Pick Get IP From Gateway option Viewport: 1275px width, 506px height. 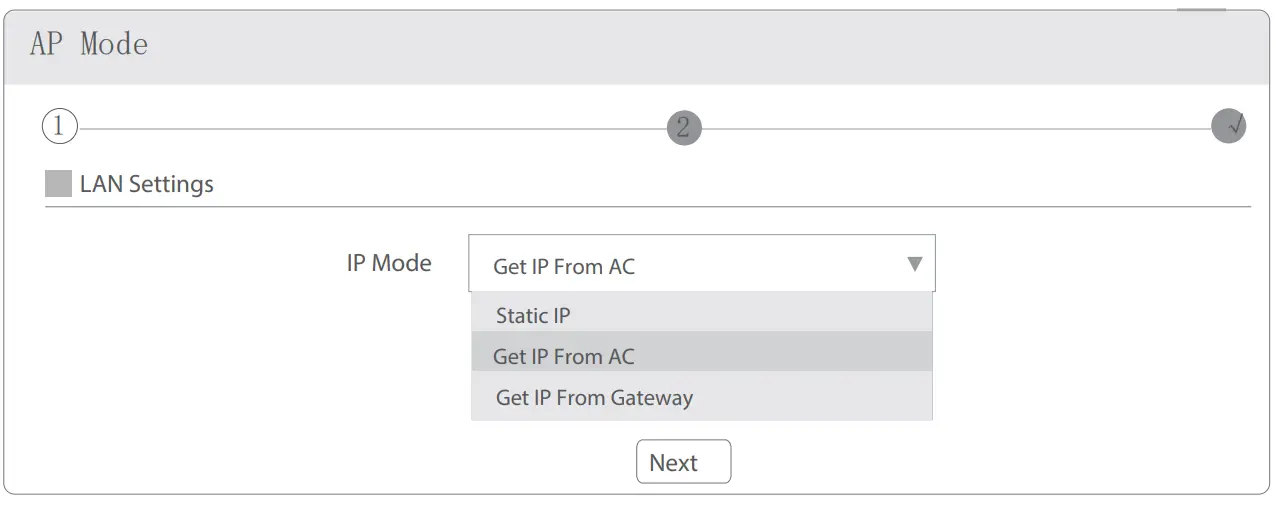tap(594, 398)
